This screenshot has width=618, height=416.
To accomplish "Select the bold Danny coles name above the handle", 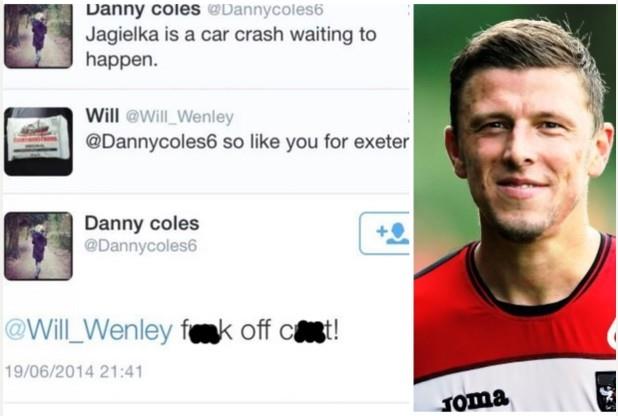I will point(142,224).
